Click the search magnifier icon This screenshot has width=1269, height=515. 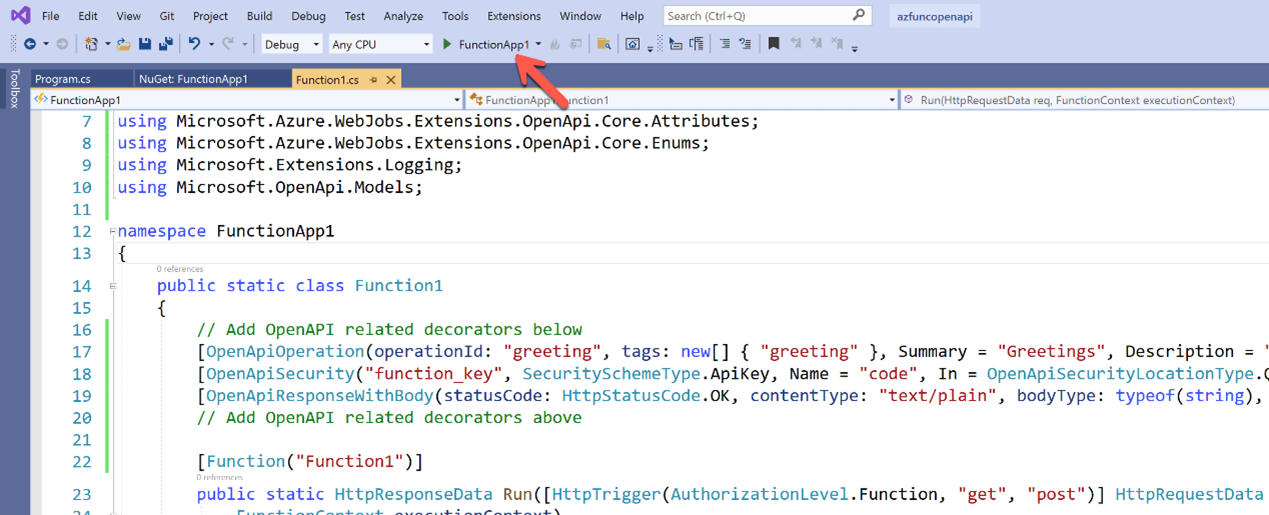[859, 15]
